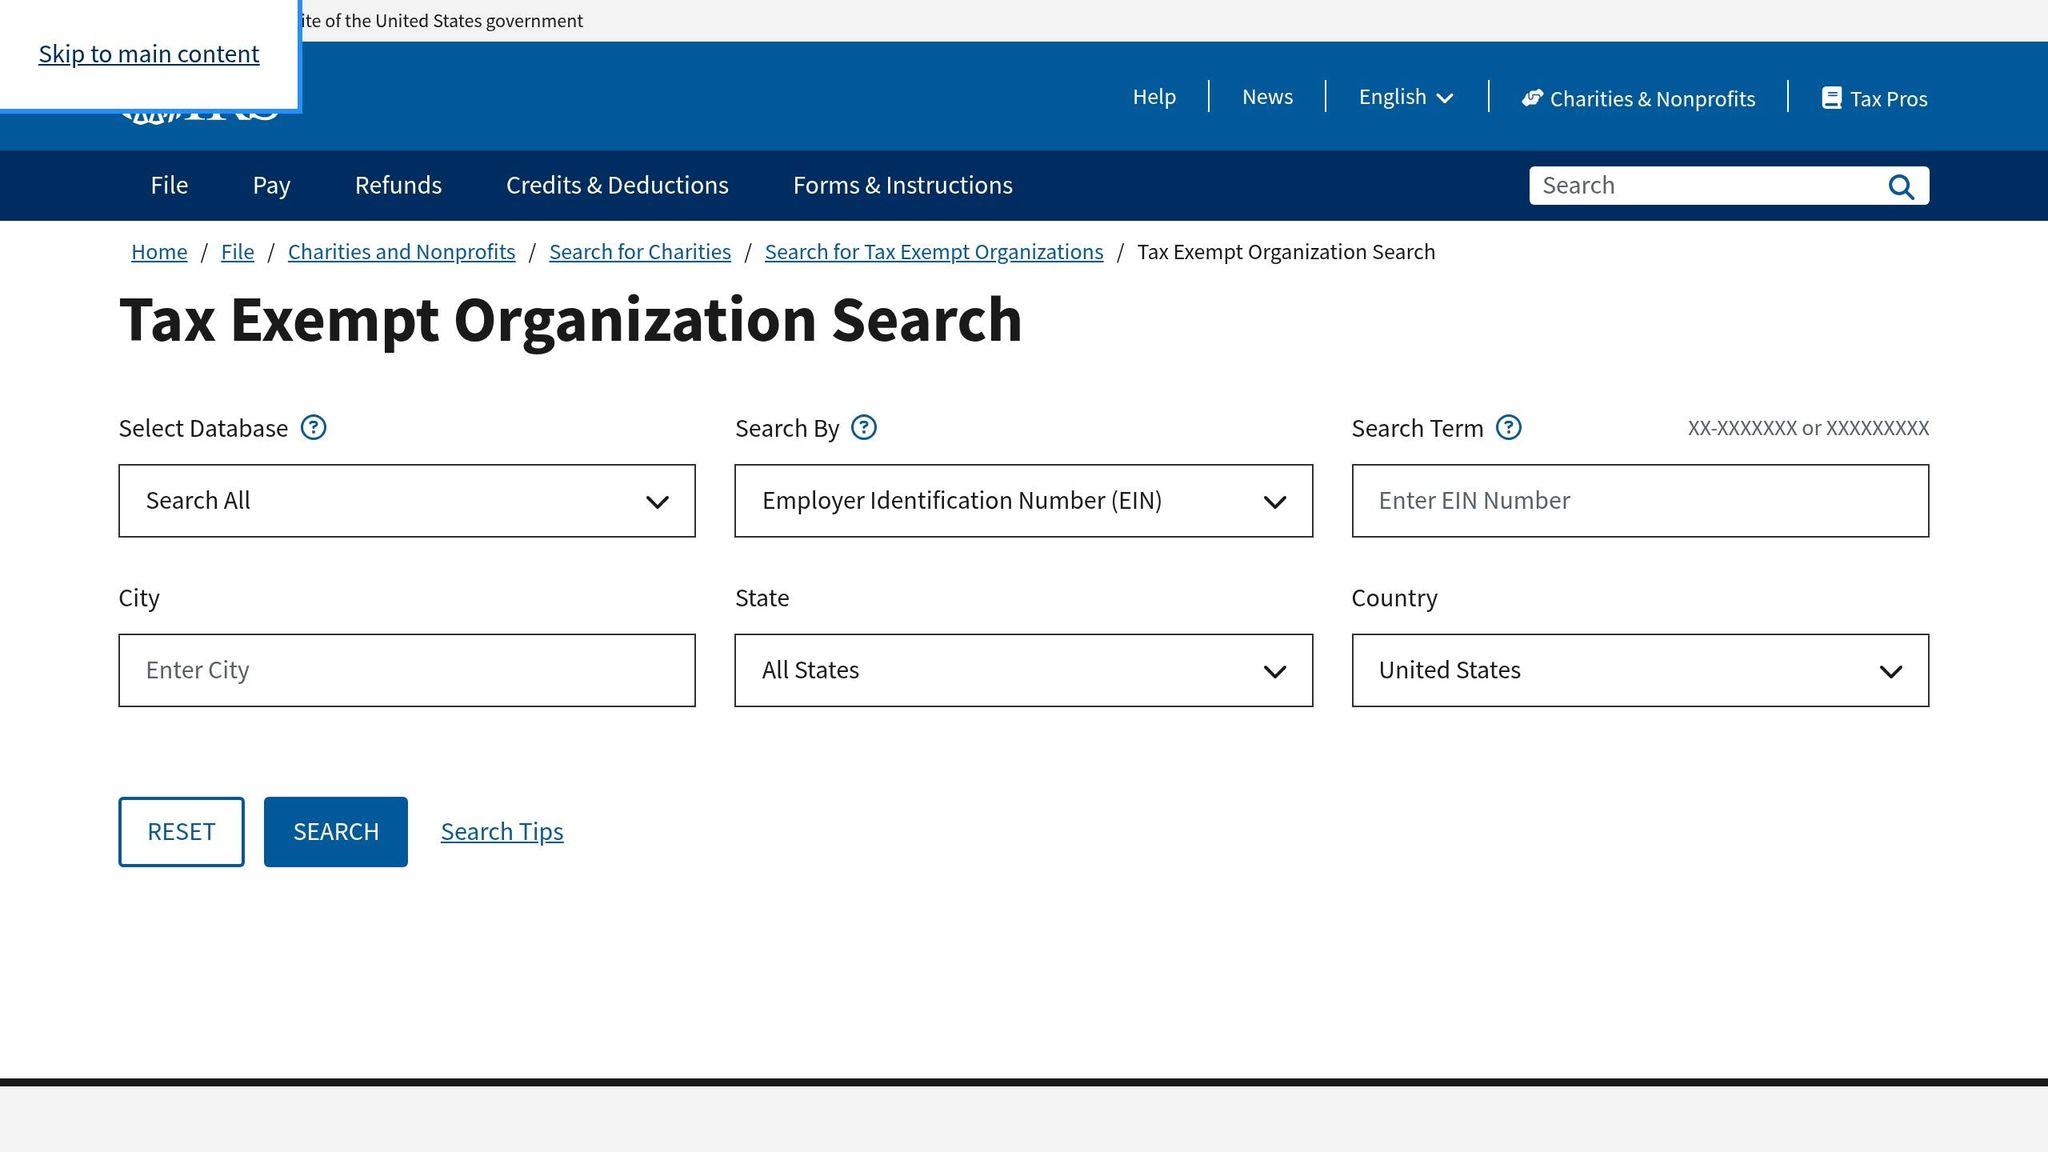This screenshot has height=1152, width=2048.
Task: Open the Pay navigation menu
Action: [x=271, y=186]
